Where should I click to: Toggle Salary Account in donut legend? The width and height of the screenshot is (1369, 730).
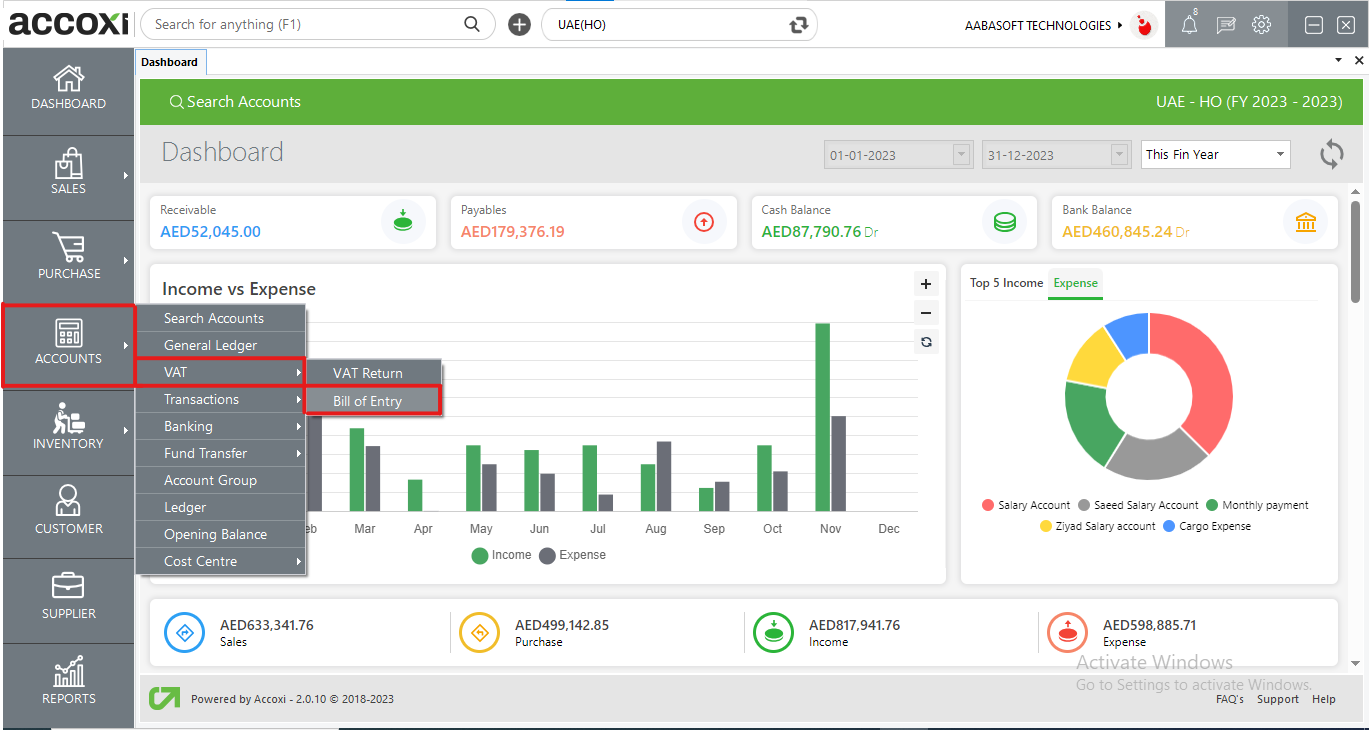click(1026, 505)
